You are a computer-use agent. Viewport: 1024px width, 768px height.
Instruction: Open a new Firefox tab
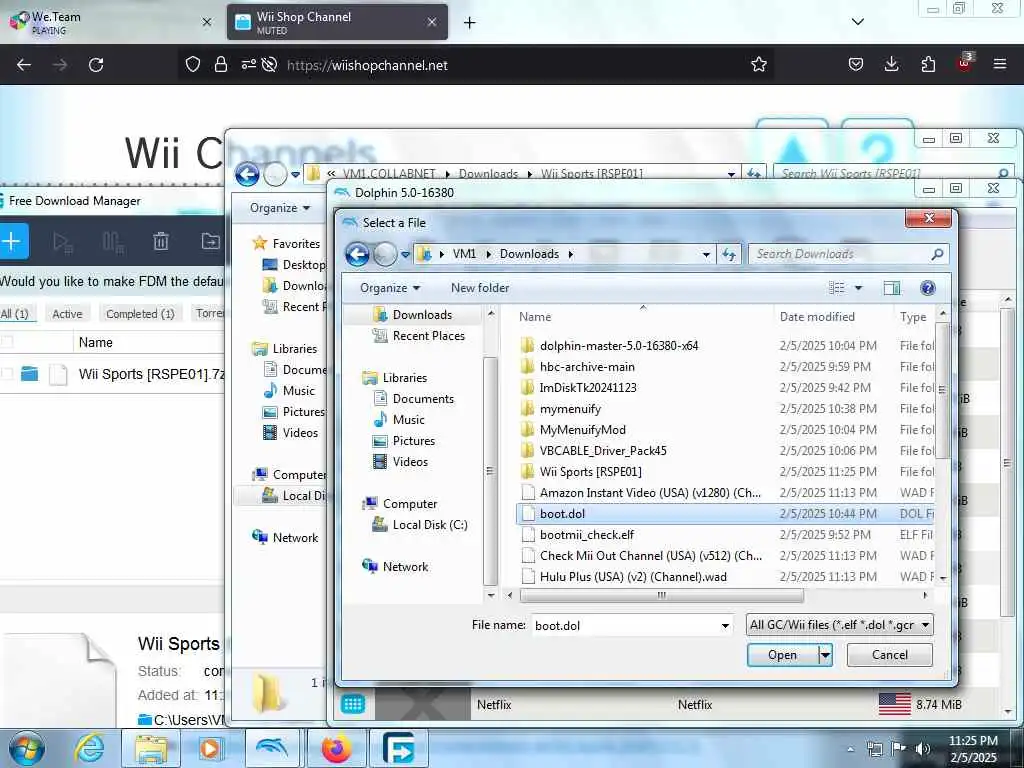click(x=469, y=23)
